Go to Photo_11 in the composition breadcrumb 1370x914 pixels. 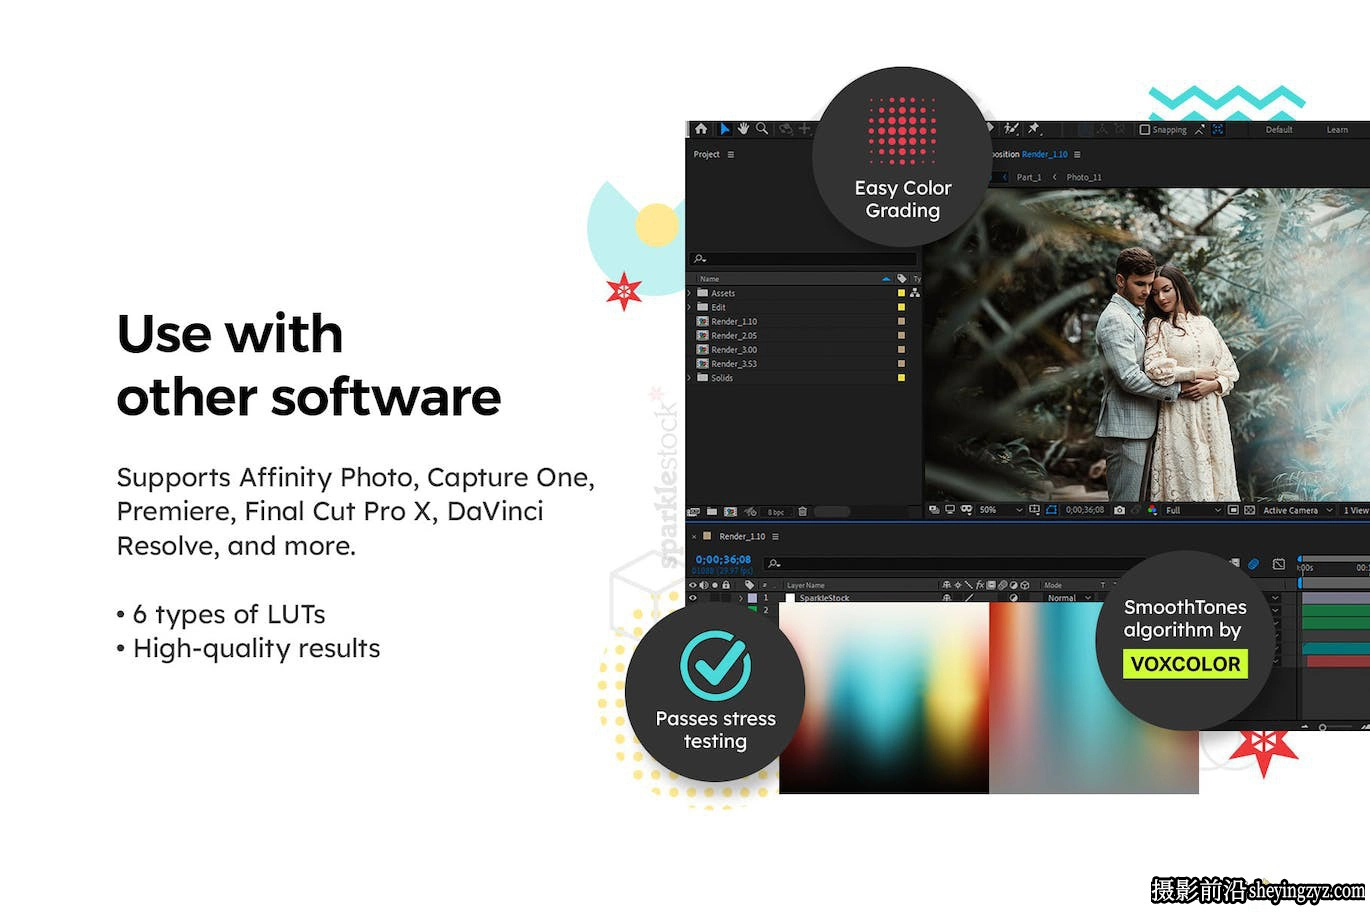coord(1084,177)
